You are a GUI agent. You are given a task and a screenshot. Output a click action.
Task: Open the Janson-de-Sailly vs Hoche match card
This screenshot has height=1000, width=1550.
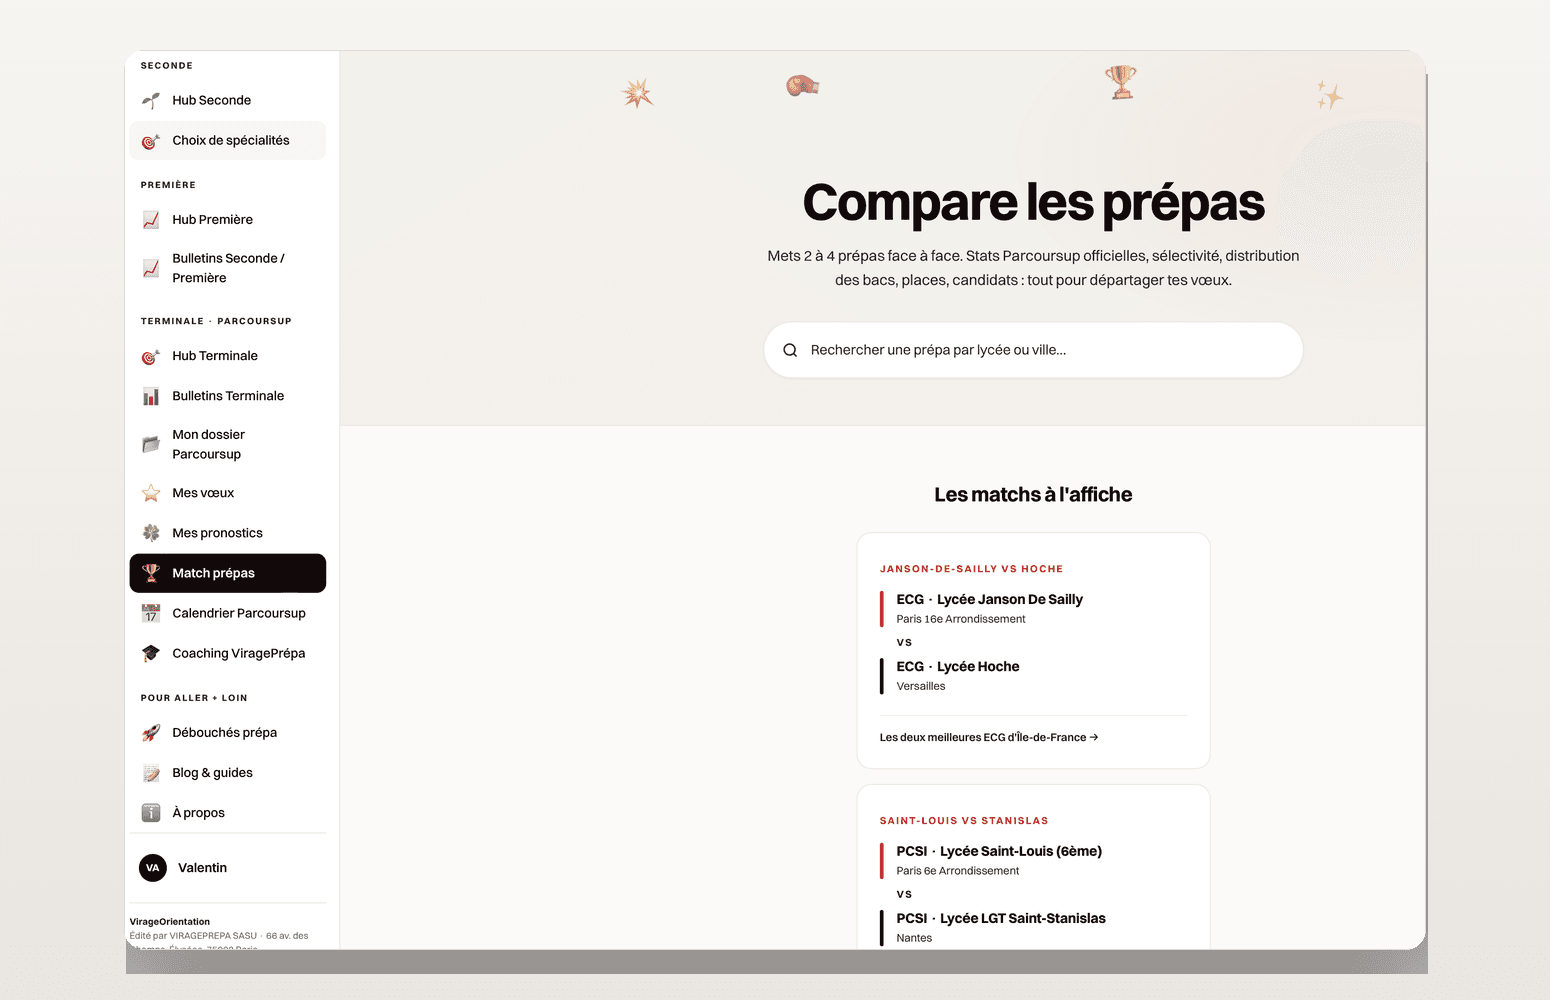coord(1033,650)
